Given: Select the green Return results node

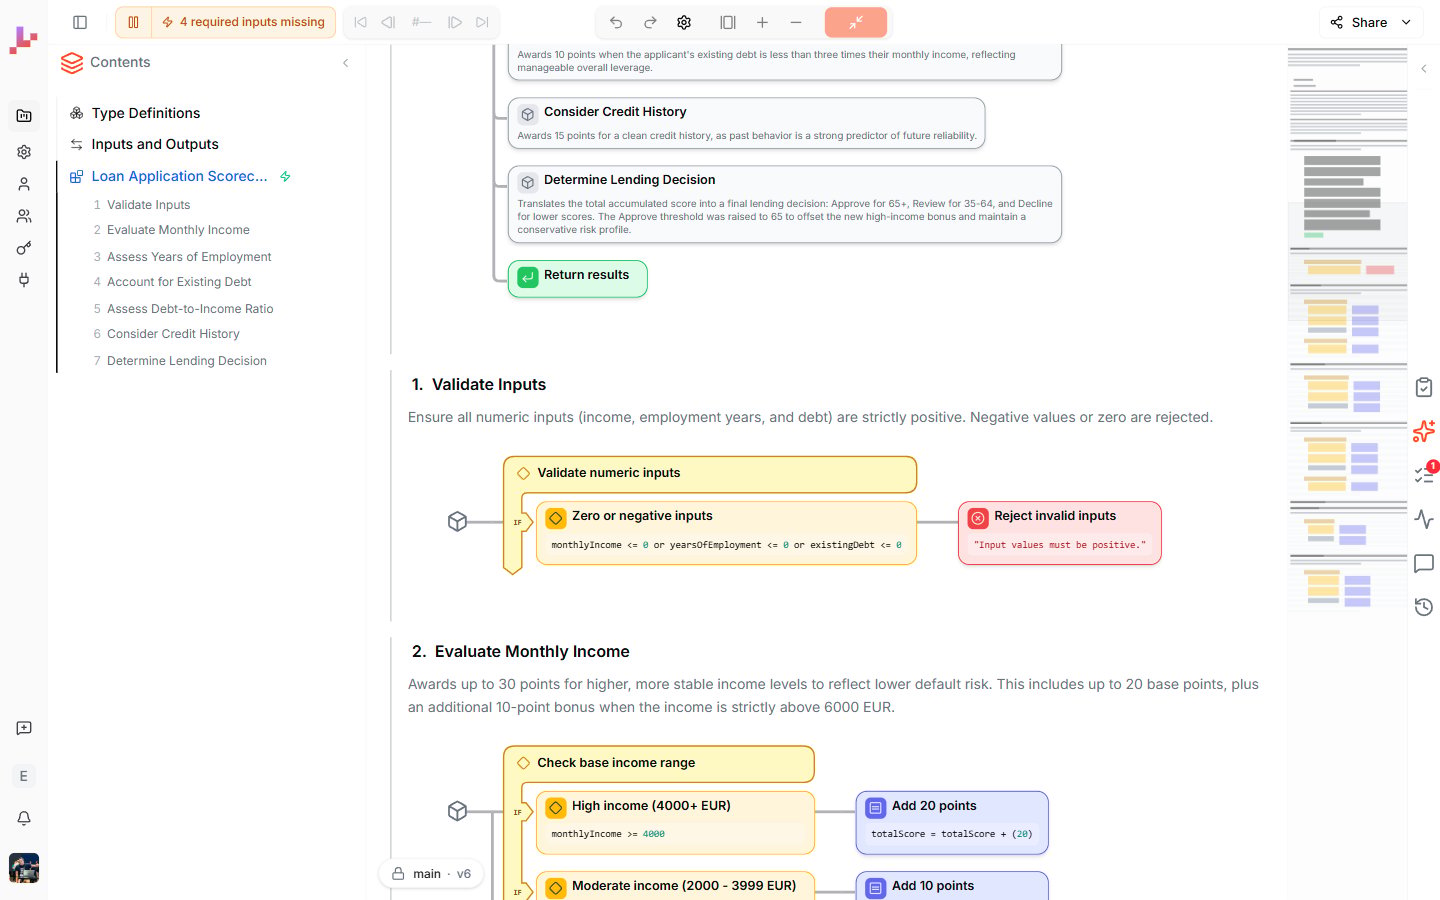Looking at the screenshot, I should 577,278.
